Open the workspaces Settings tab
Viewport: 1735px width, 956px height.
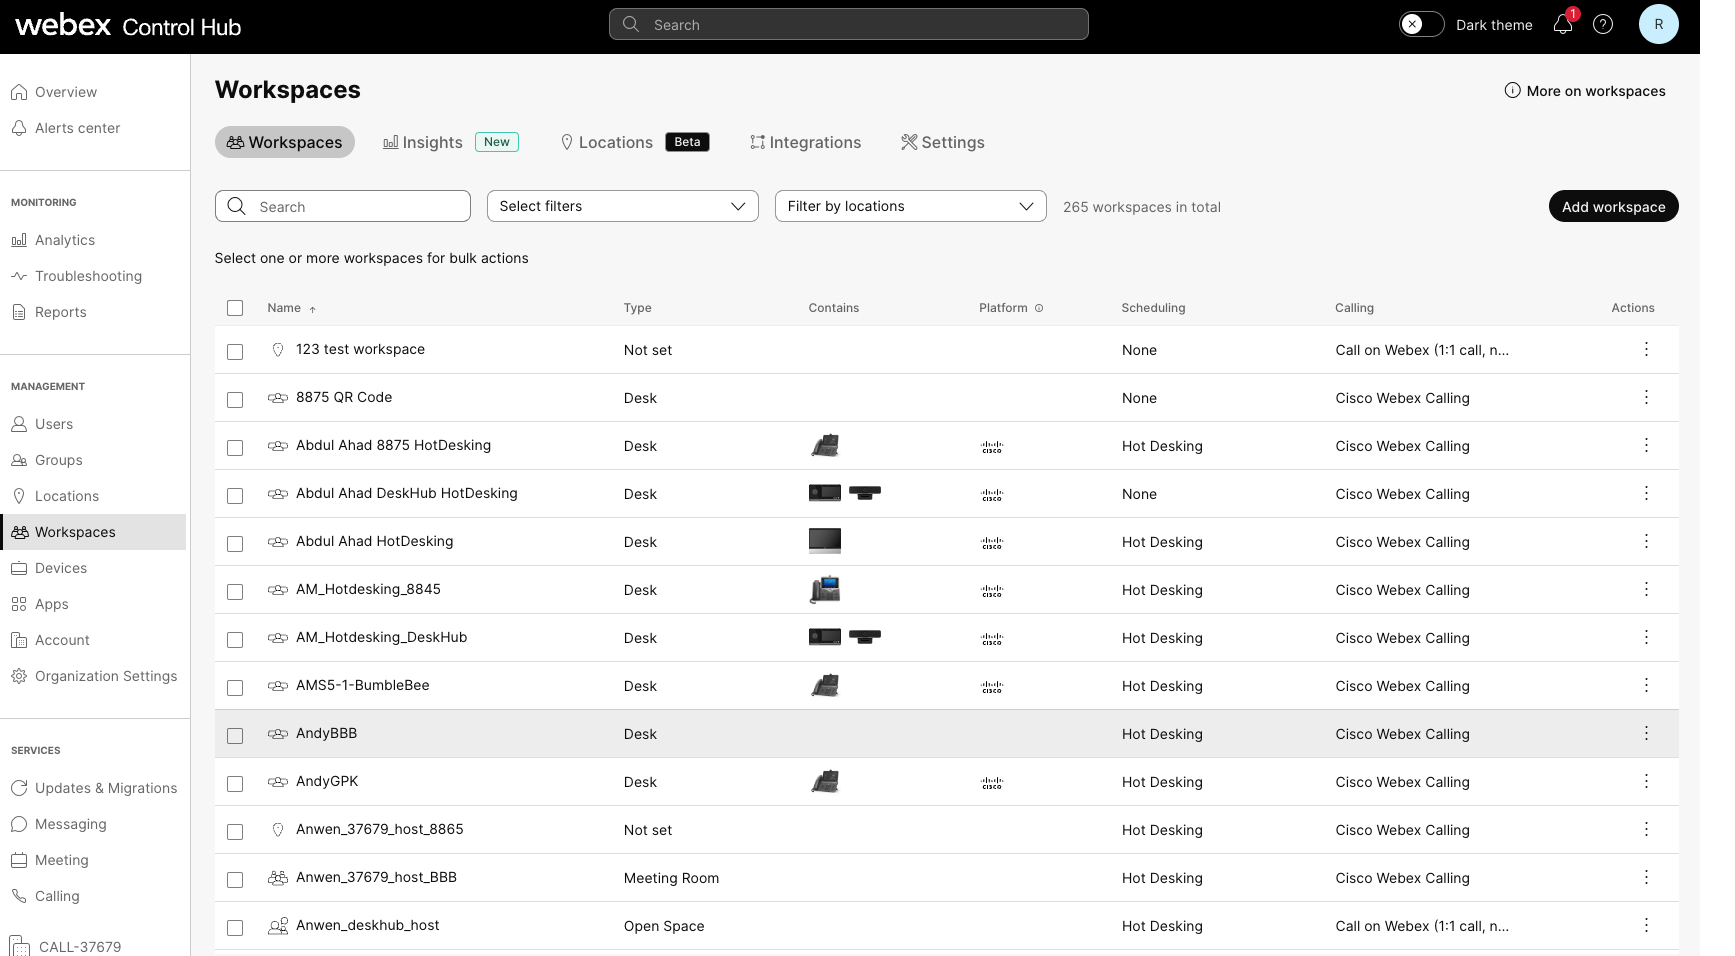tap(942, 142)
